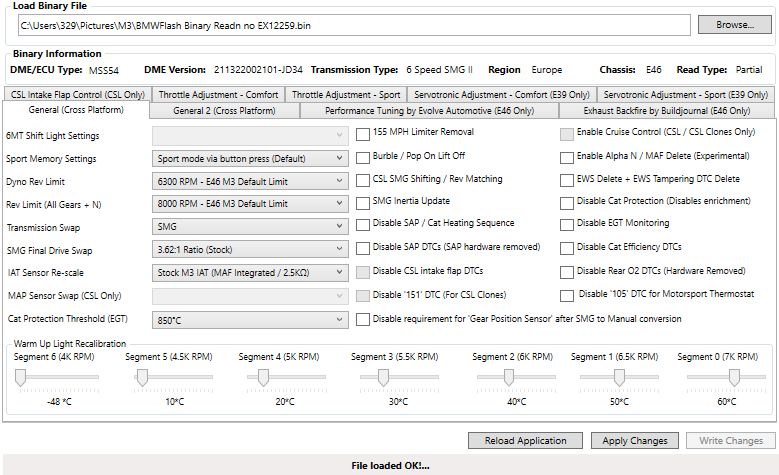The height and width of the screenshot is (475, 779).
Task: Click the Segment 5 (4.5K RPM) slider thumb
Action: (142, 378)
